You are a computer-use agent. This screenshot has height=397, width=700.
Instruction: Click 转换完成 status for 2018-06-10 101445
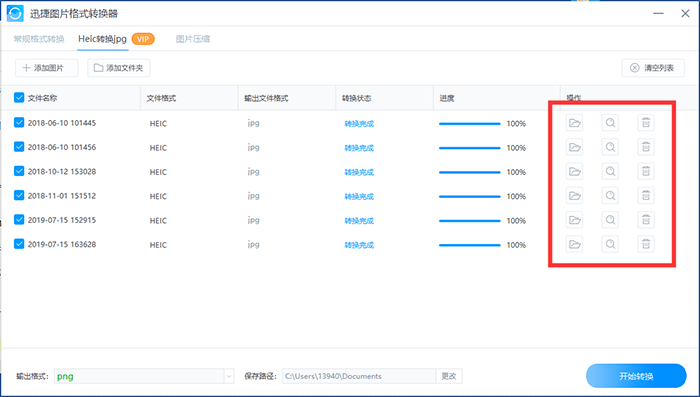coord(359,124)
